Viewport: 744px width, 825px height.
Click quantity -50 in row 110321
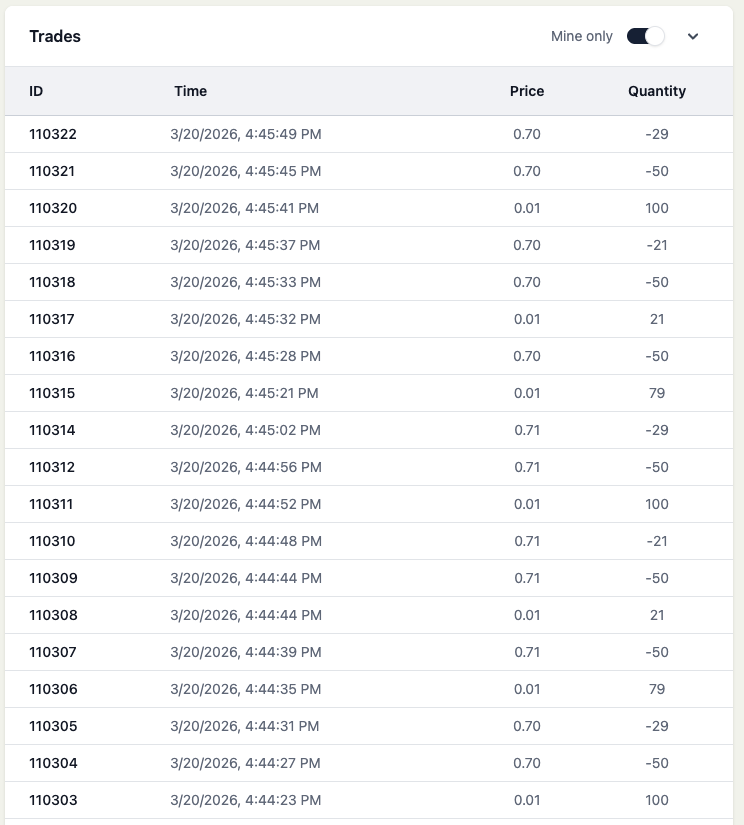(657, 171)
